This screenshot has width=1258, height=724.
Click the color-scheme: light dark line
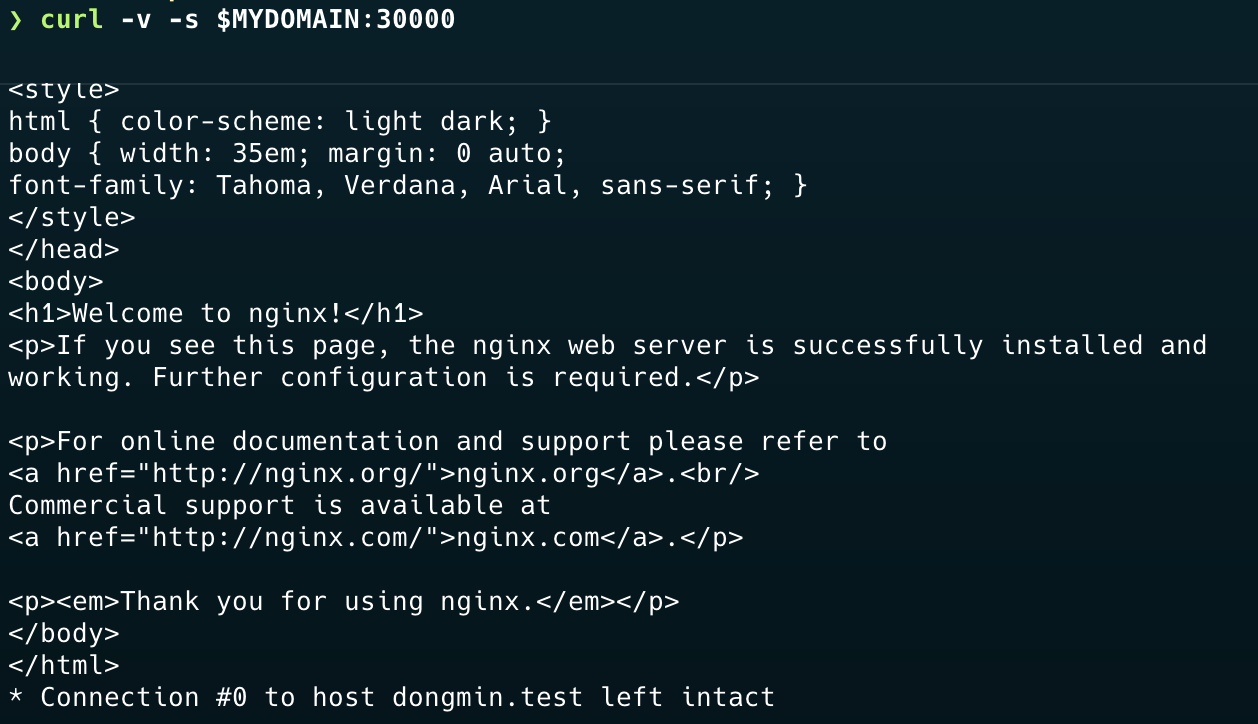point(280,121)
